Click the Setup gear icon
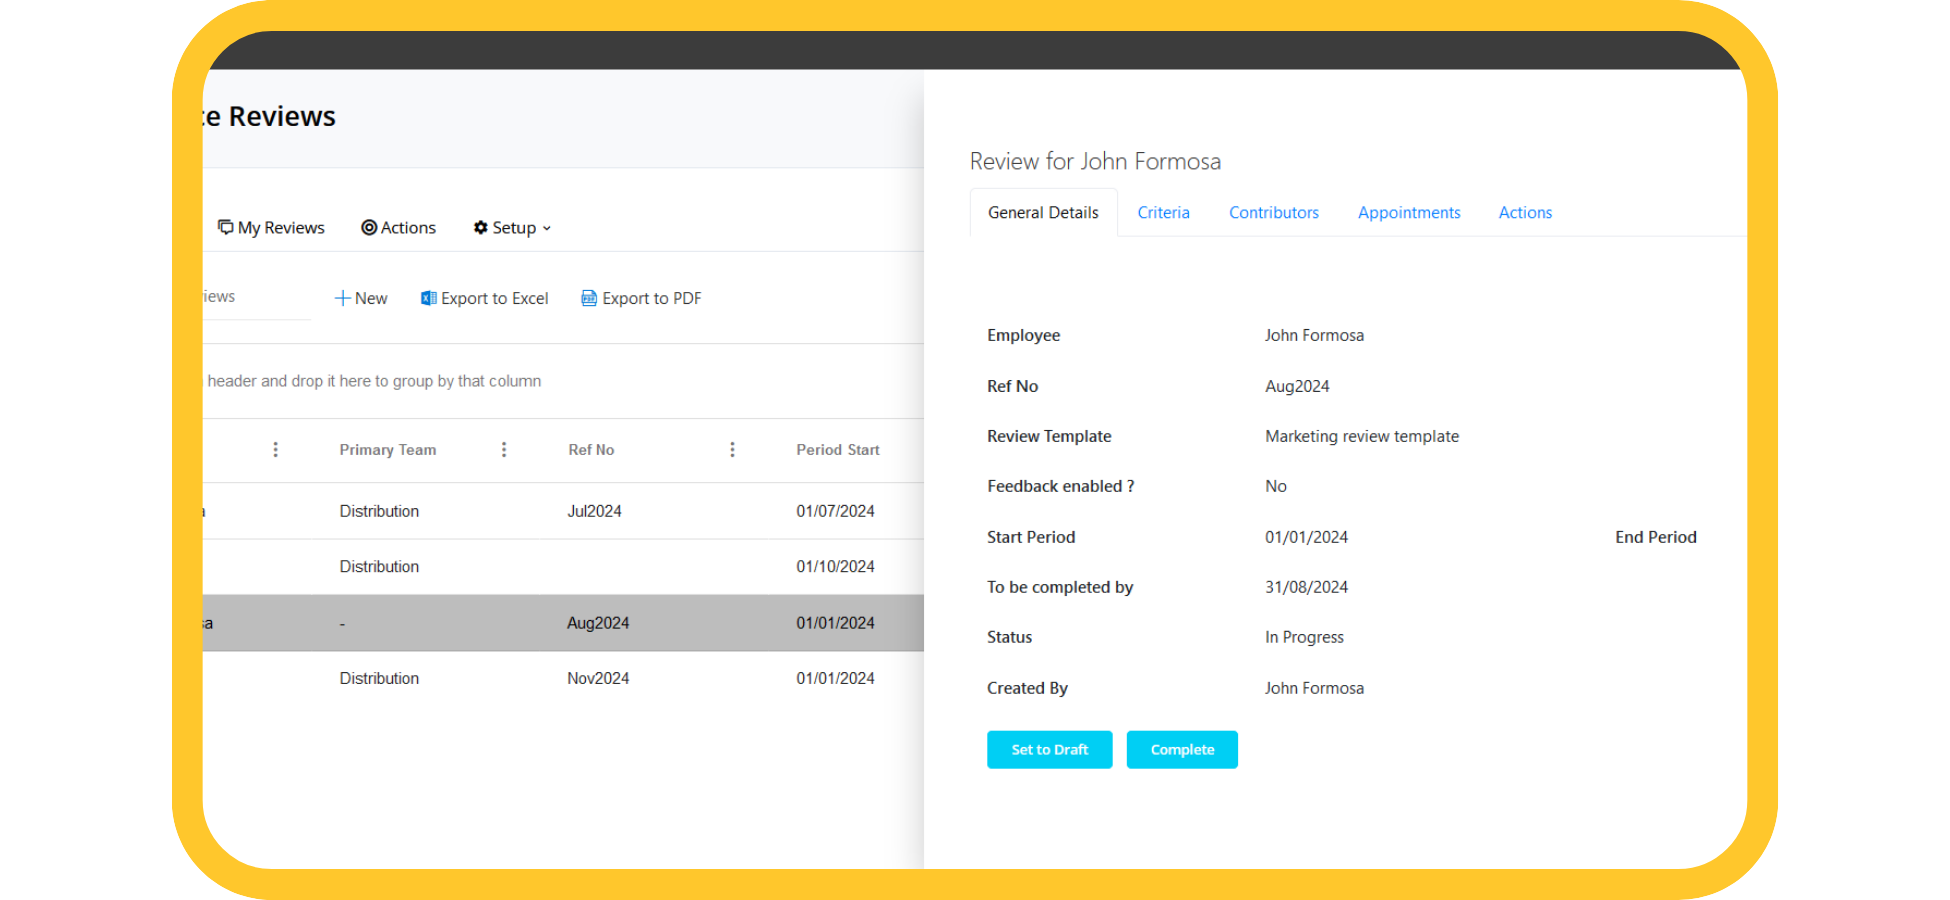 tap(481, 228)
